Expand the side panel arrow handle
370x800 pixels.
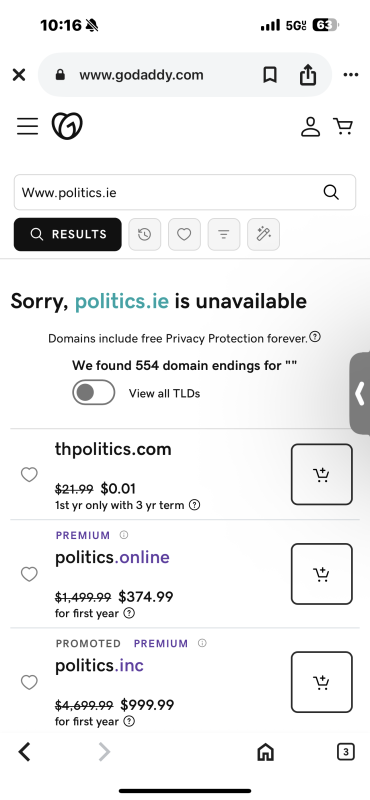pos(359,393)
